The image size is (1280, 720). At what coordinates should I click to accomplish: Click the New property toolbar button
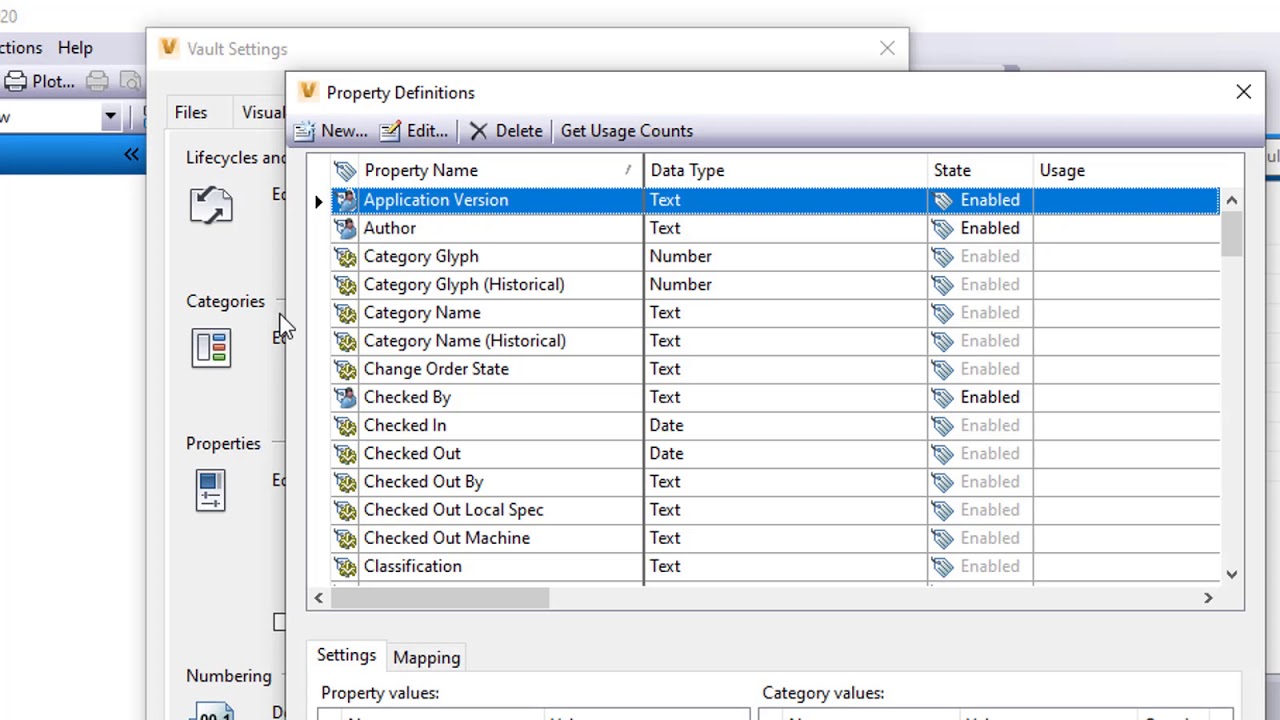tap(331, 131)
